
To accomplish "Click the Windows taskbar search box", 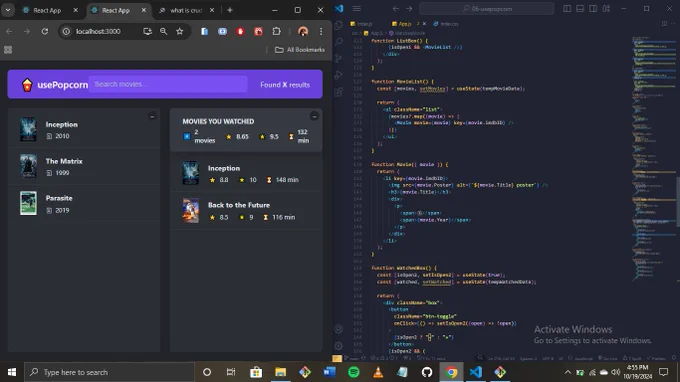I will 109,372.
